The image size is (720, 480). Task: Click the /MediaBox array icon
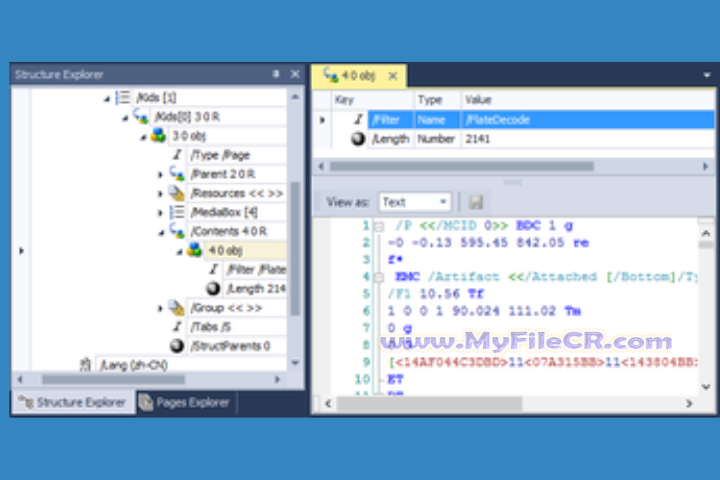click(177, 212)
